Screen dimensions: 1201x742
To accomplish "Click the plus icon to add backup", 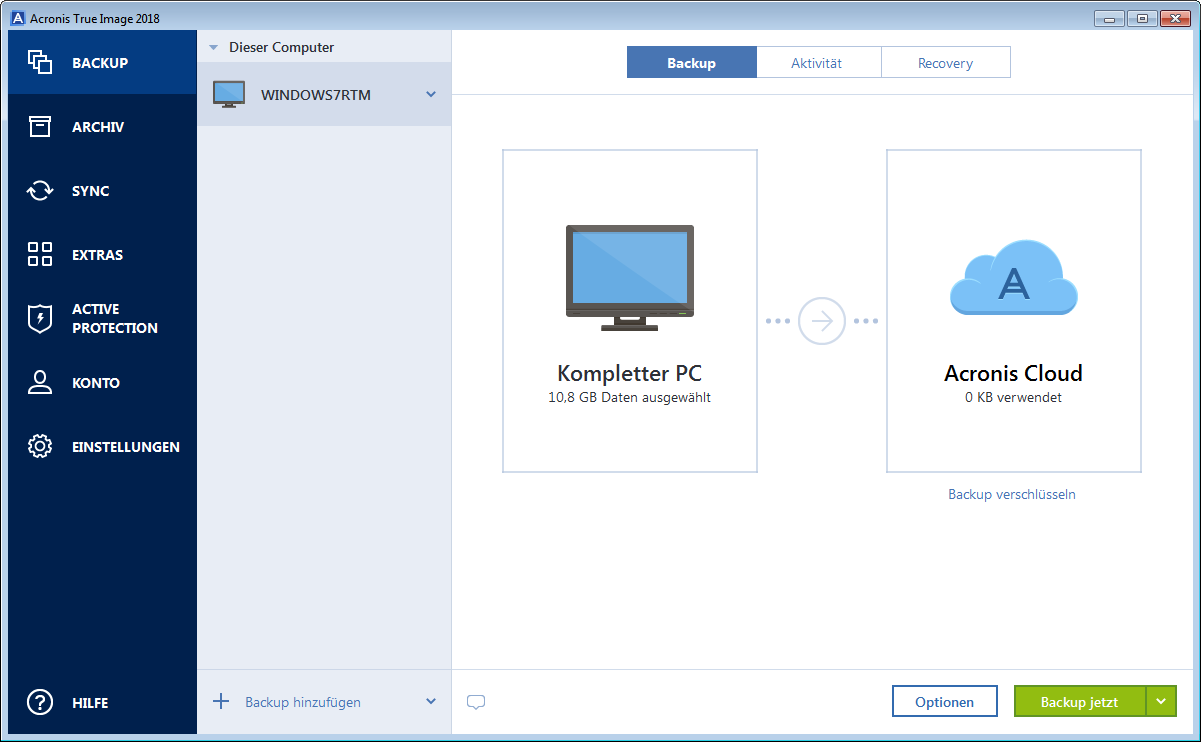I will (x=221, y=701).
